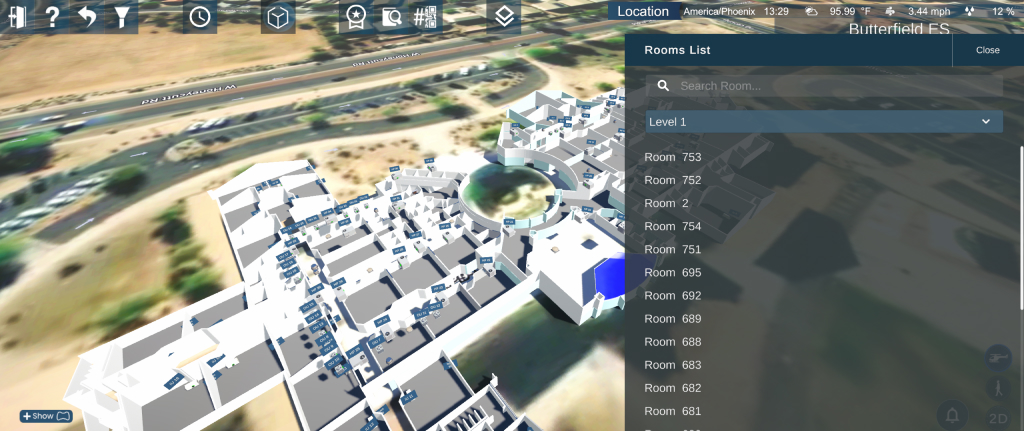Image resolution: width=1024 pixels, height=431 pixels.
Task: Close the Rooms List panel
Action: 987,50
